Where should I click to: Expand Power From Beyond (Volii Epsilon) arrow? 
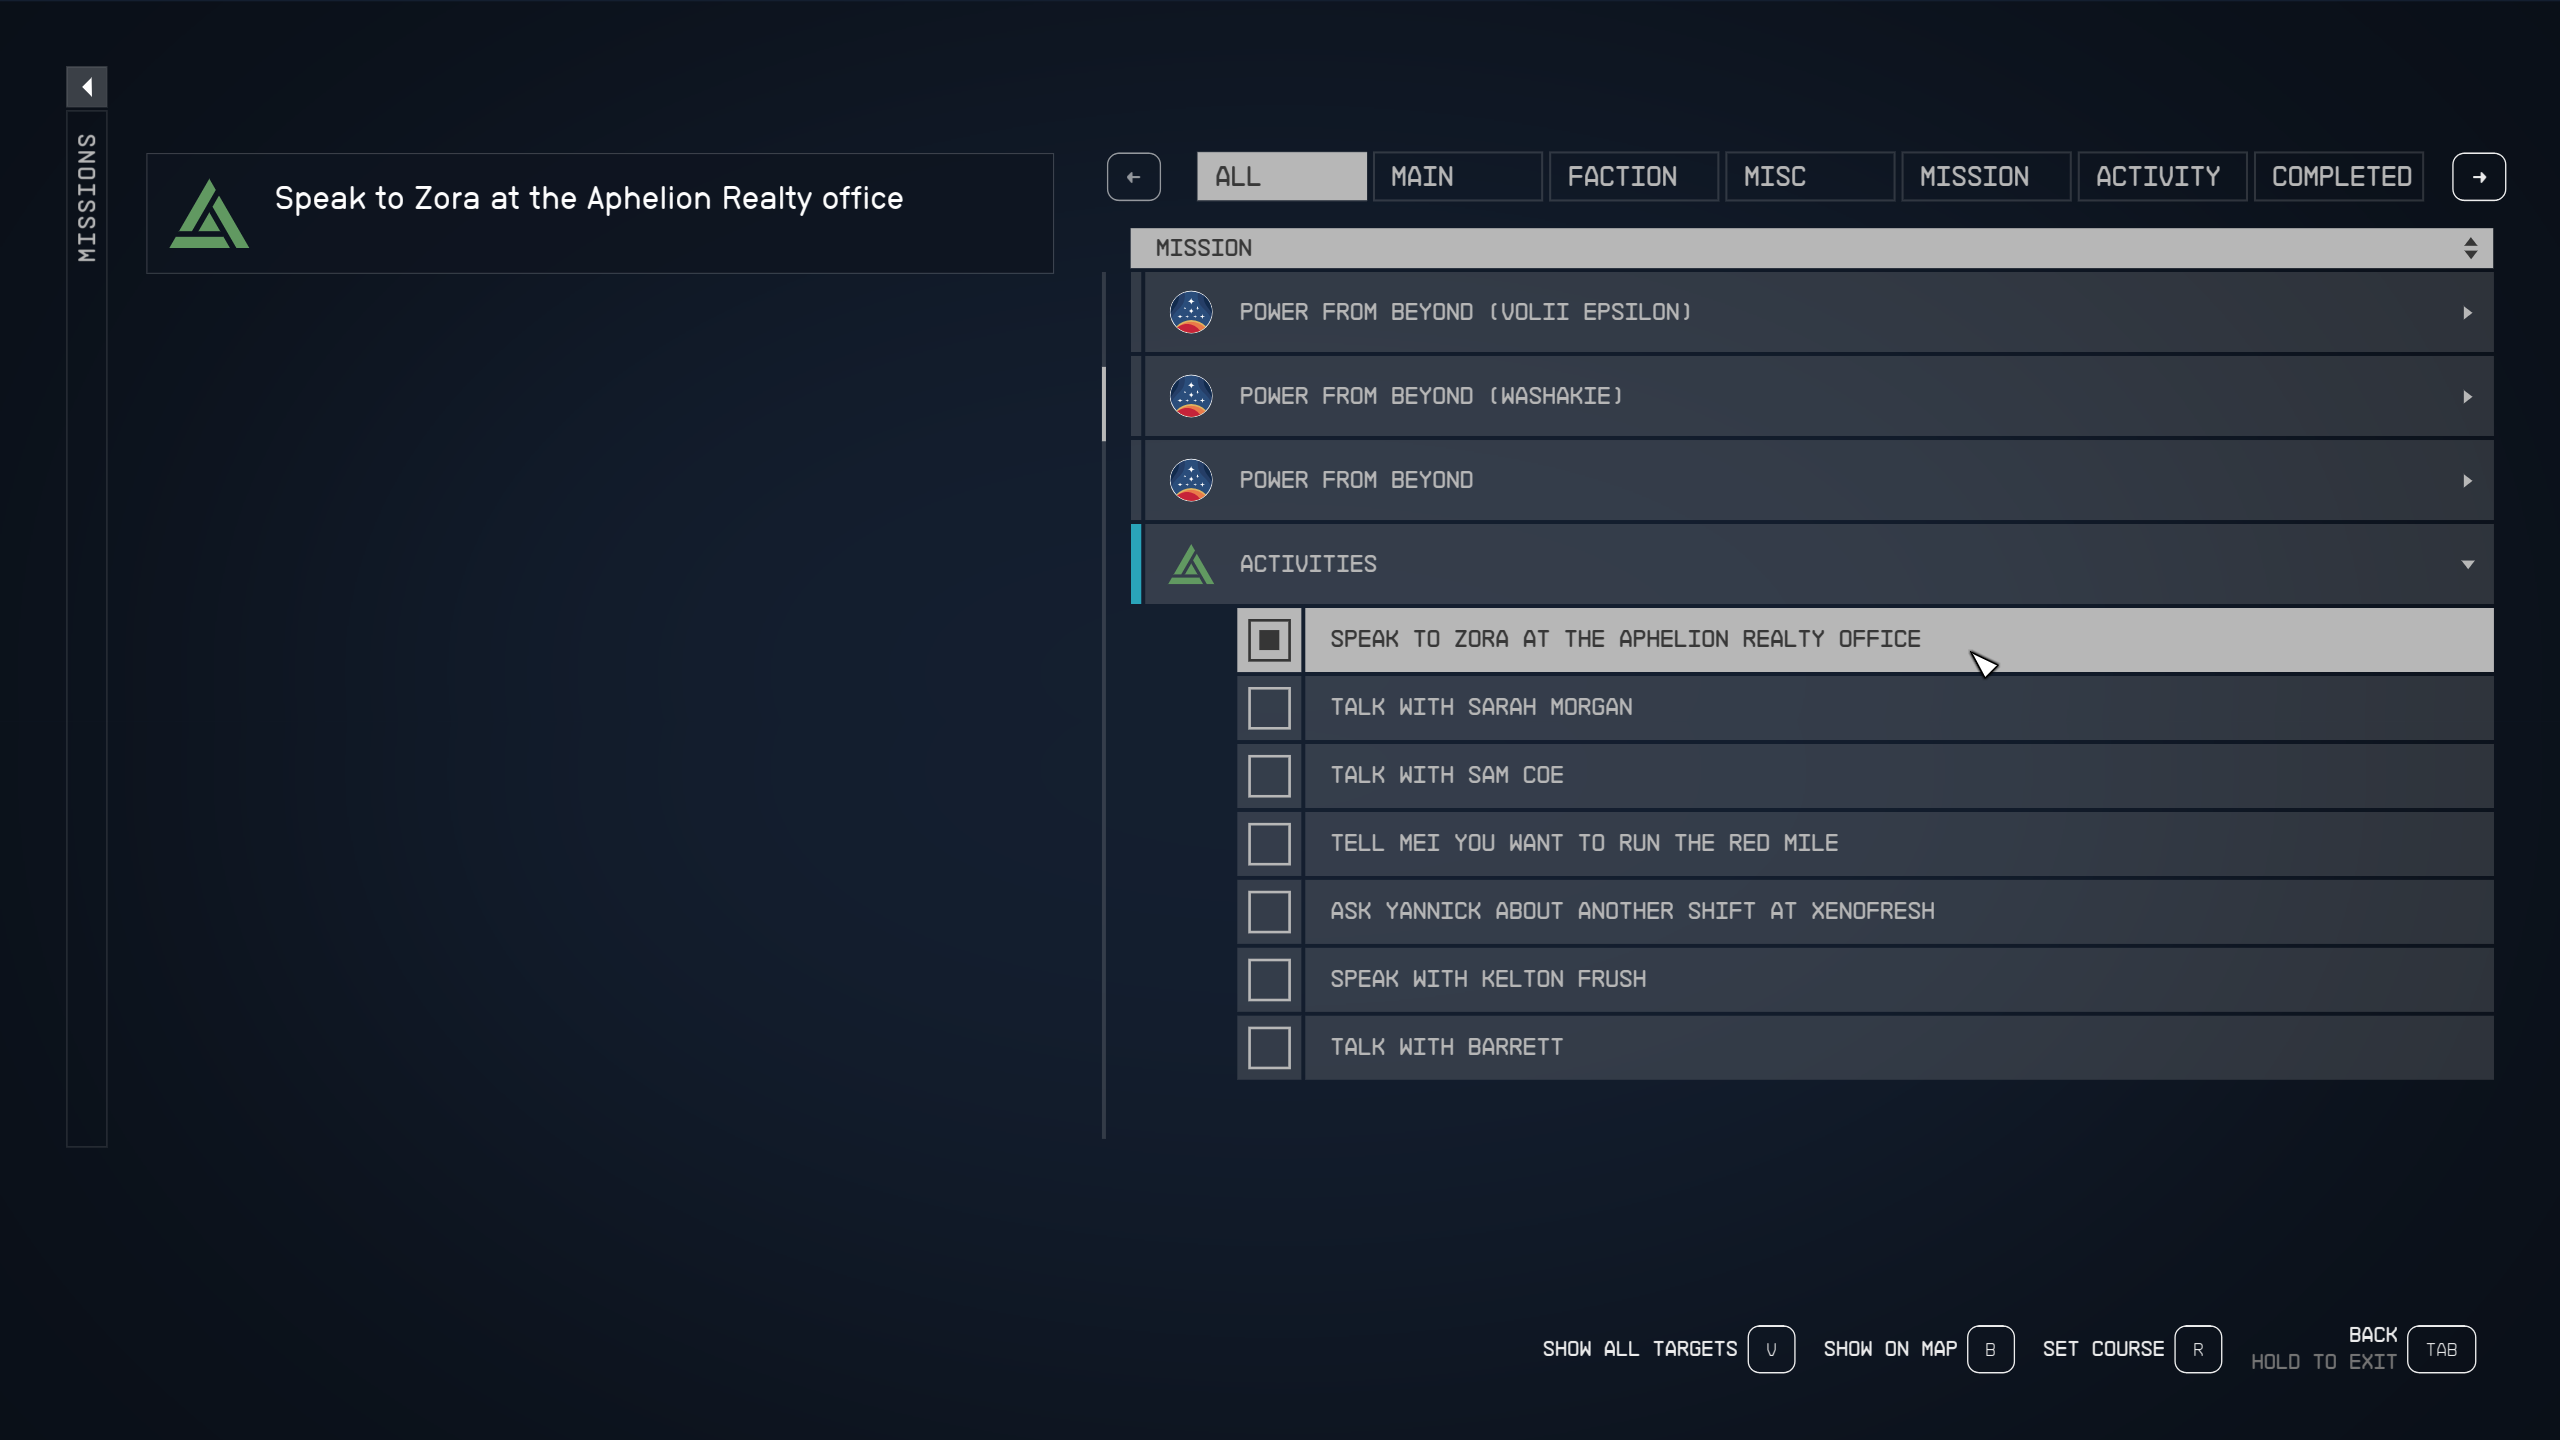point(2467,313)
